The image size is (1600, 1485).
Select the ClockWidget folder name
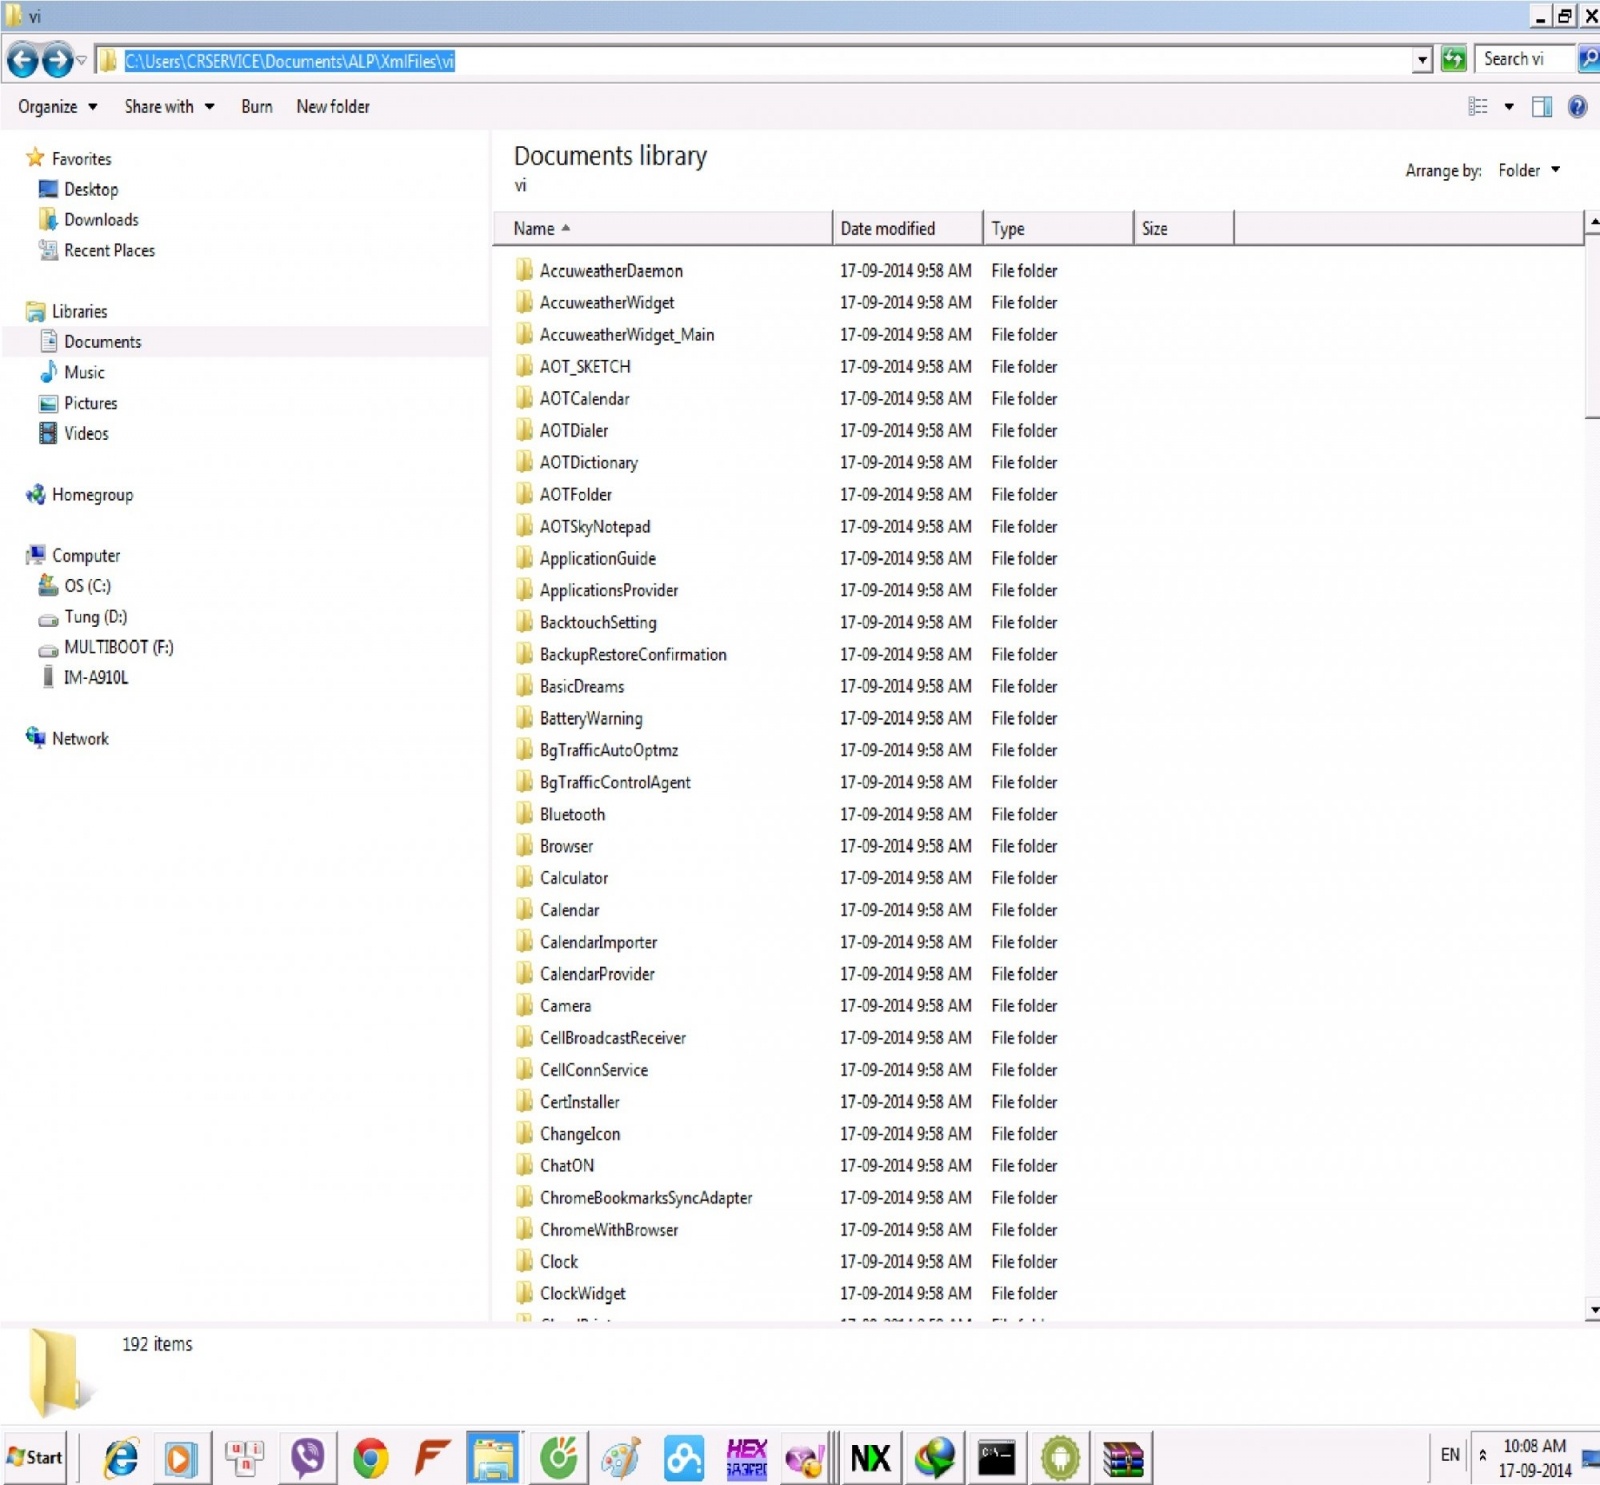583,1294
